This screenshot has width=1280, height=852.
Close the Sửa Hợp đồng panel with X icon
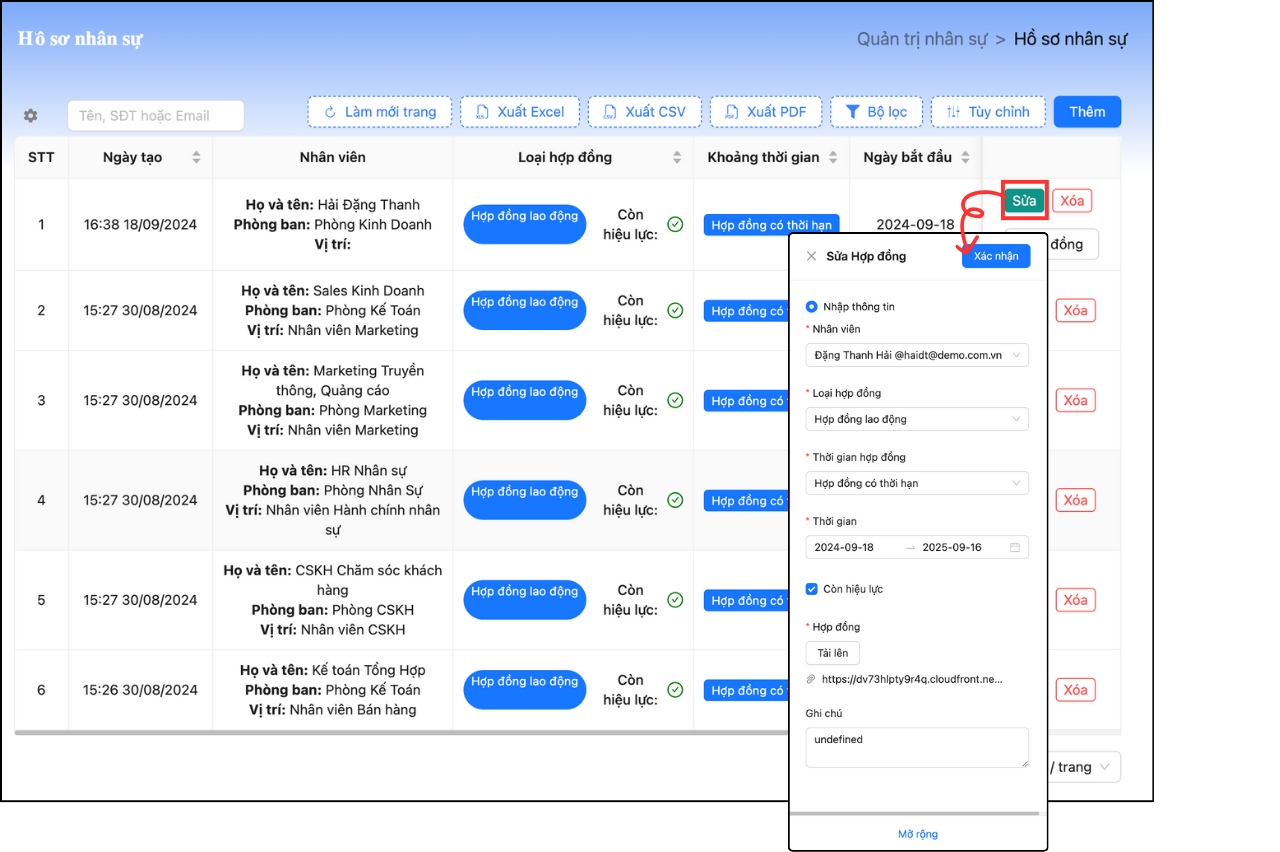tap(811, 256)
